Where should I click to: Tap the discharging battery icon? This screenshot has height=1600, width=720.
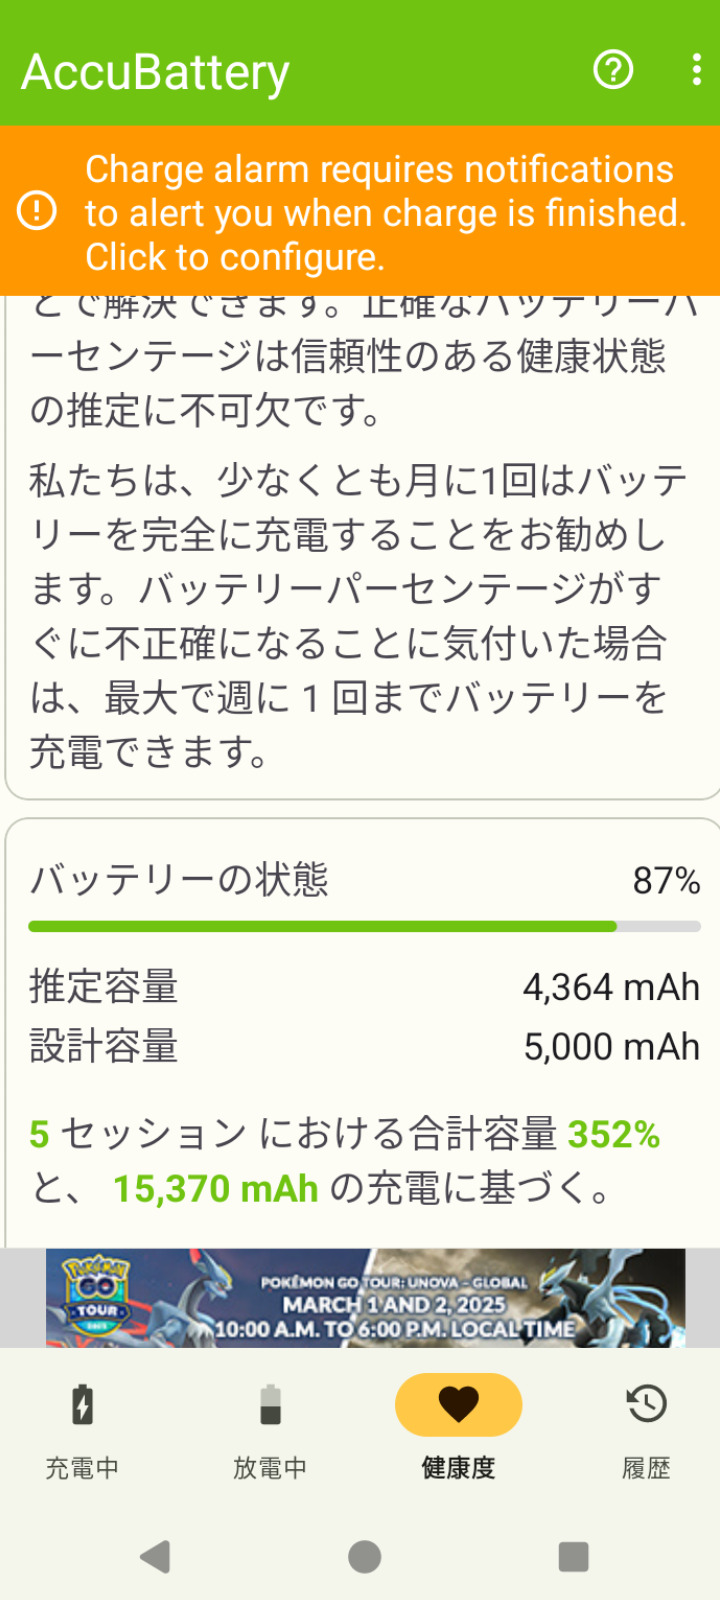point(270,1404)
